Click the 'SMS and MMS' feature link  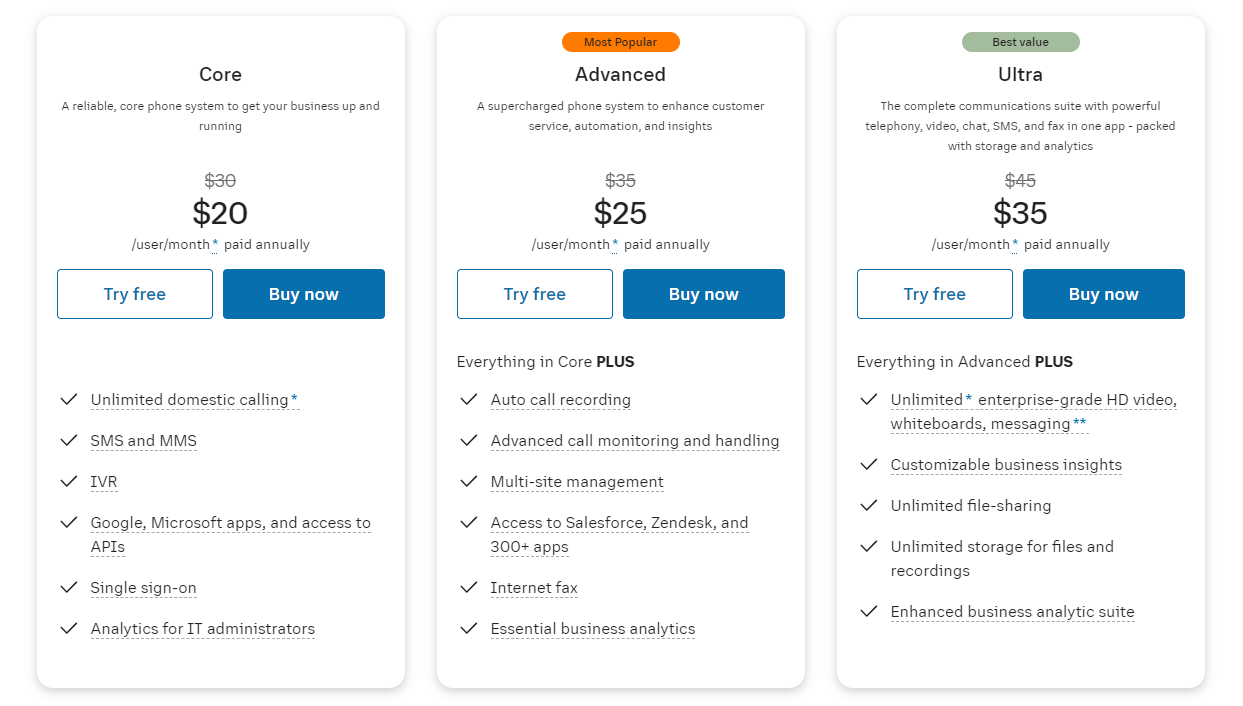point(143,441)
